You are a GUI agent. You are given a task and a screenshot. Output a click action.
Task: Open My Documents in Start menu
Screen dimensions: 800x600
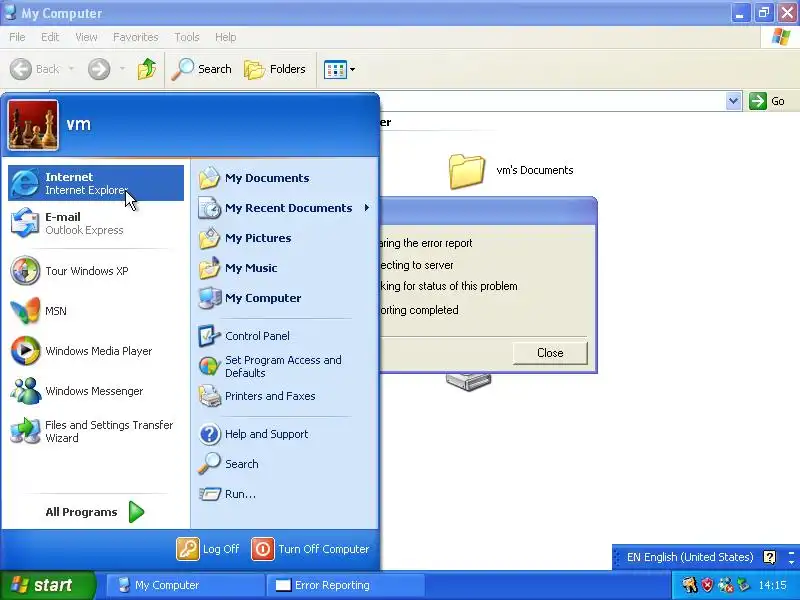tap(285, 178)
